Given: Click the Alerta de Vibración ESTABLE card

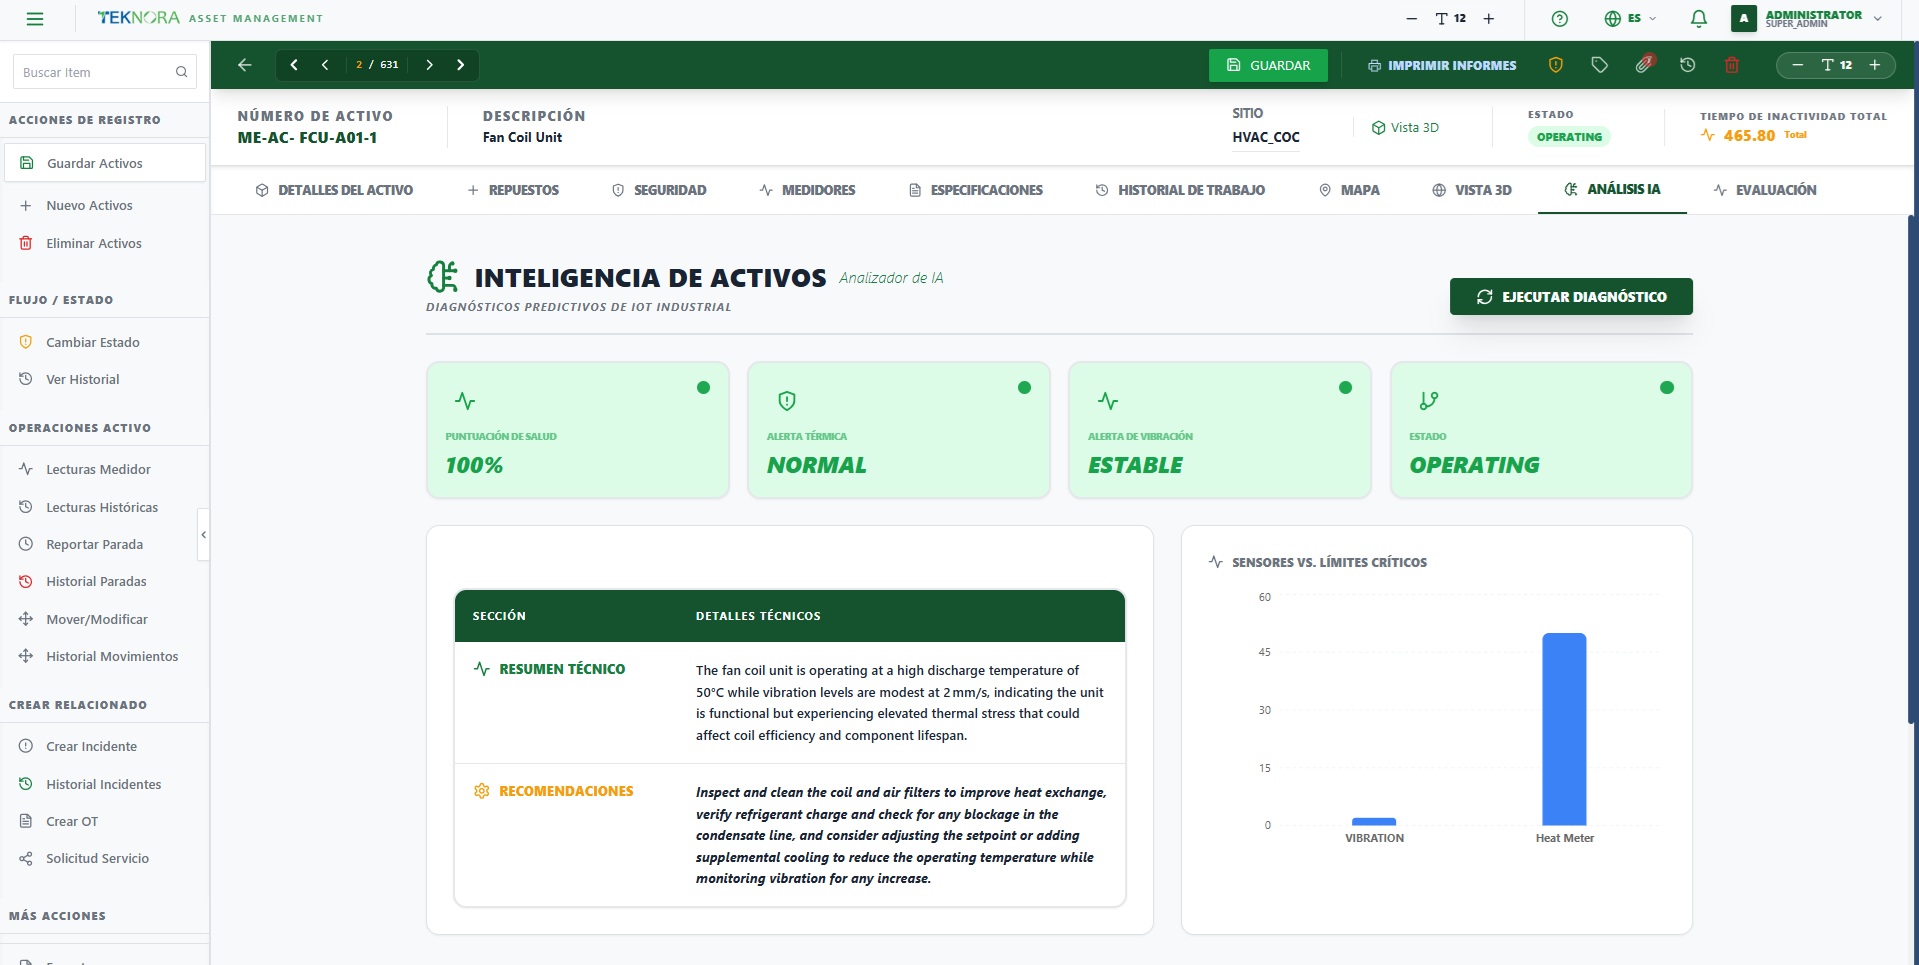Looking at the screenshot, I should point(1220,430).
